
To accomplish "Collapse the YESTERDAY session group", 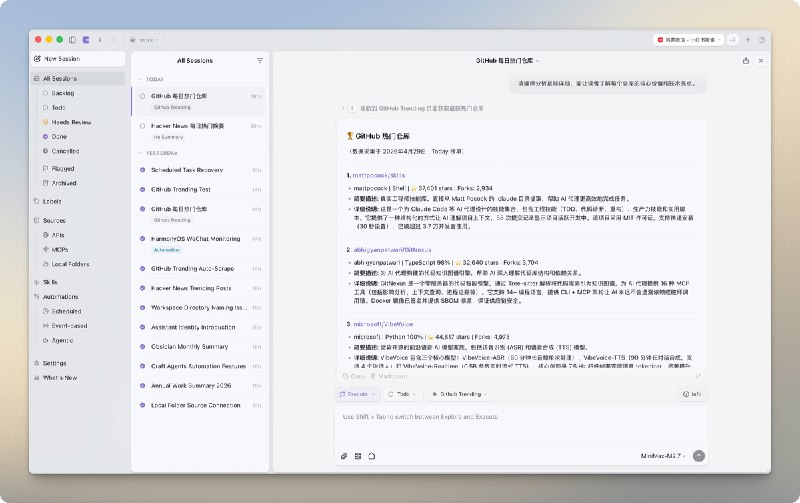I will click(158, 153).
